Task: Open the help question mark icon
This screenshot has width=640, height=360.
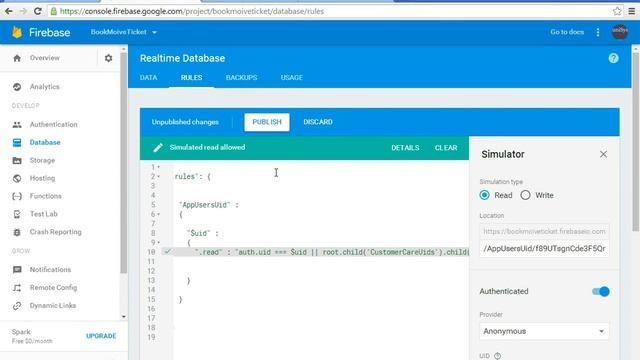Action: point(613,58)
